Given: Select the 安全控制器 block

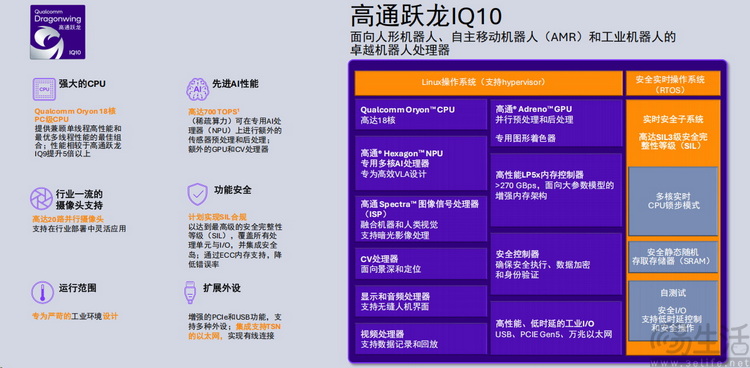Looking at the screenshot, I should (x=556, y=264).
